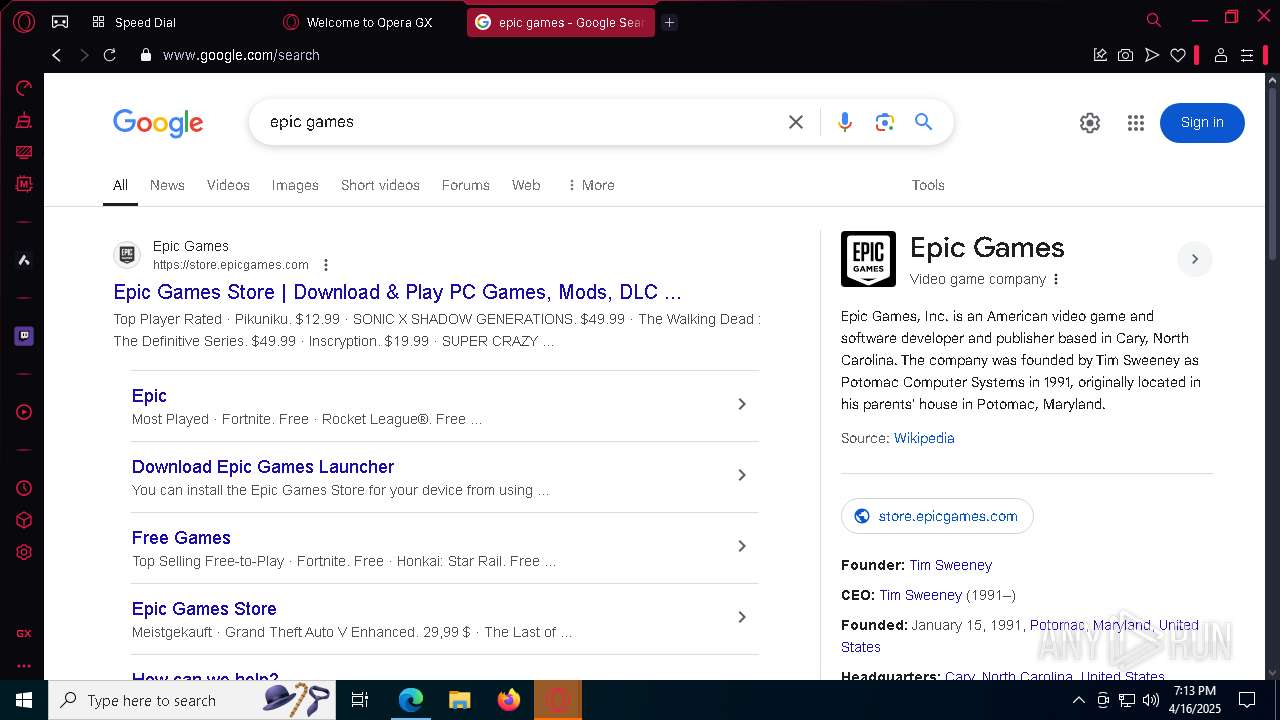Submit search with magnifier button
The width and height of the screenshot is (1280, 720).
923,122
